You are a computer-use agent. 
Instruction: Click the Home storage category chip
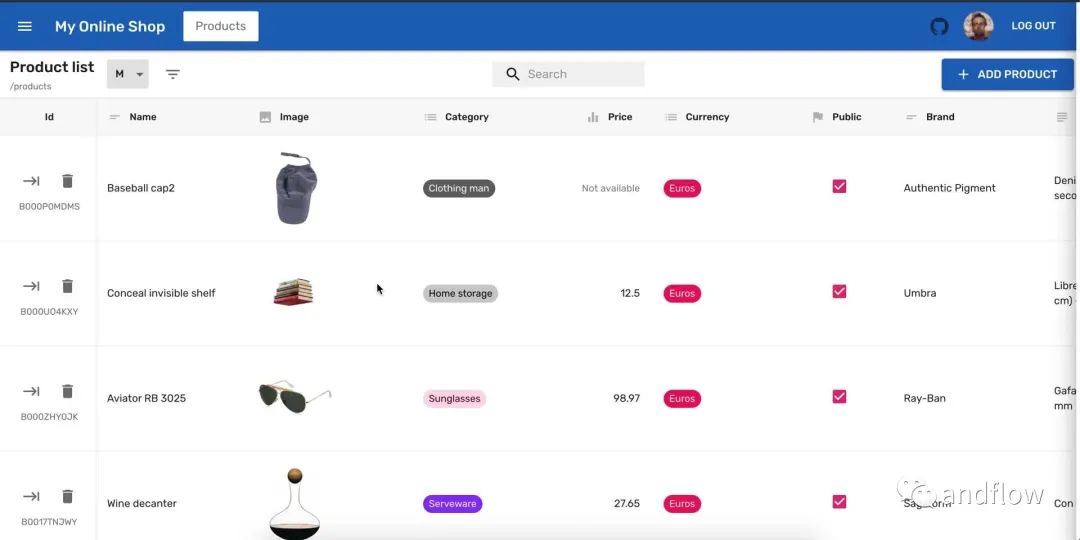(x=460, y=293)
